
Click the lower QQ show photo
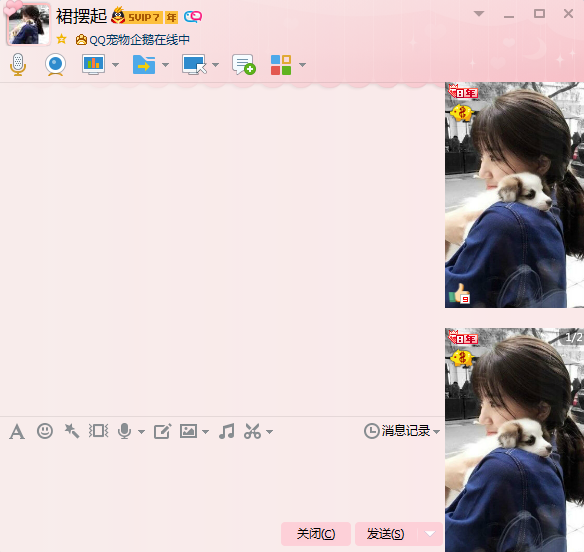click(514, 440)
